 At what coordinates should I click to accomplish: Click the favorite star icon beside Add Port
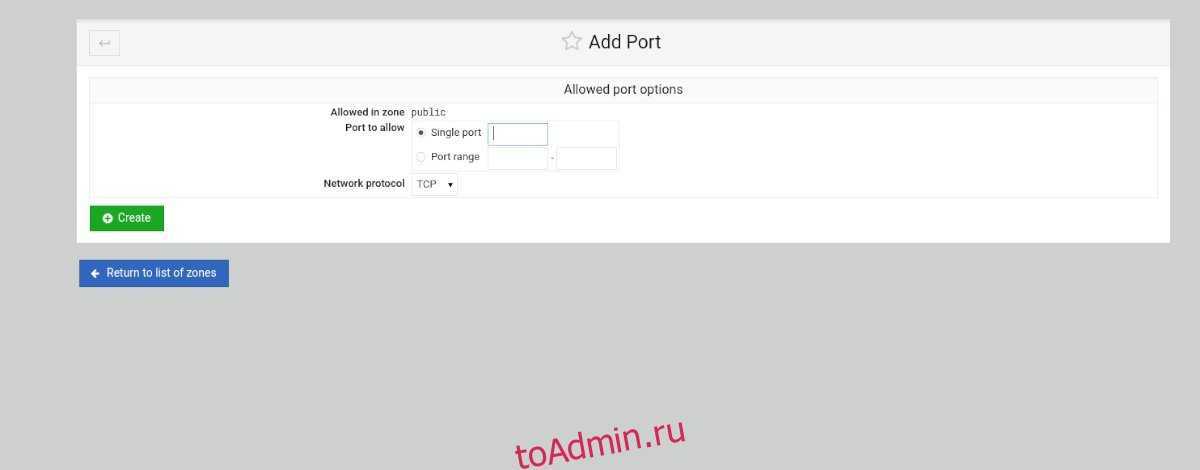coord(571,41)
